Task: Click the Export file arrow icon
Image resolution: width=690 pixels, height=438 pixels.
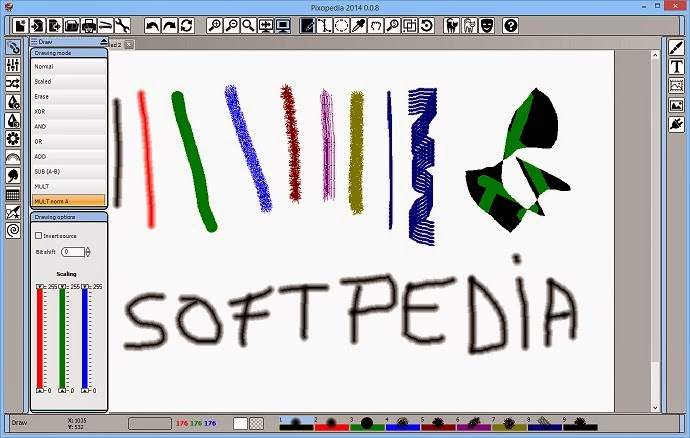Action: coord(55,26)
